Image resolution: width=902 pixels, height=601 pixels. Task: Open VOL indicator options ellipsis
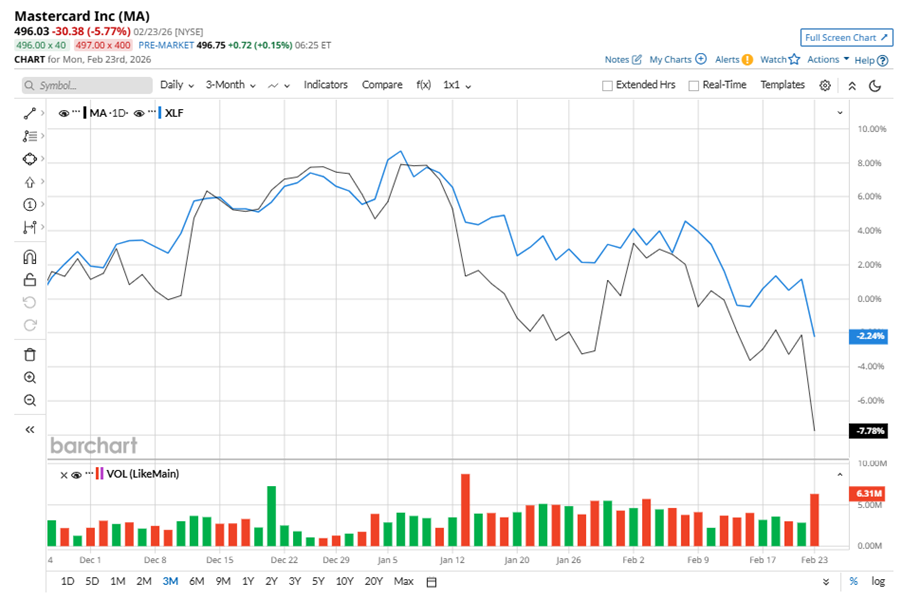pos(89,473)
